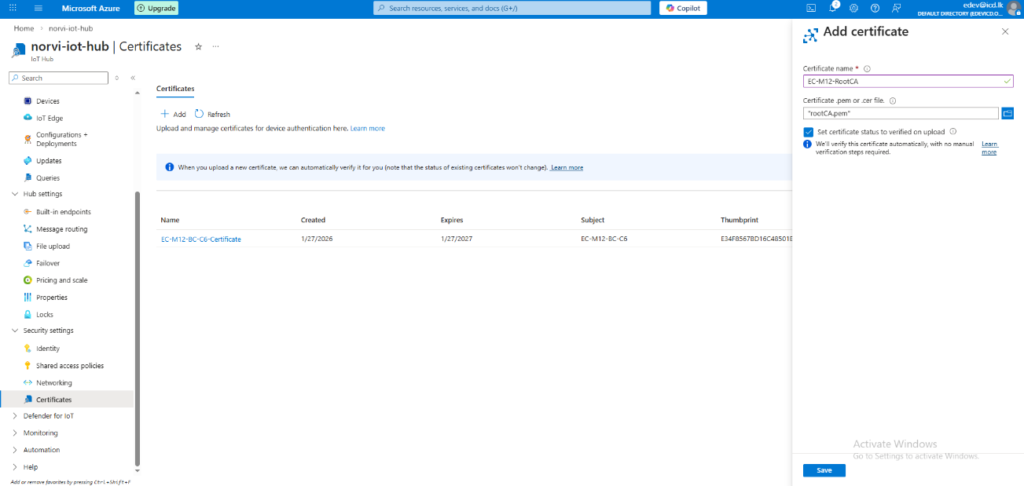Click the Microsoft Azure logo text
The image size is (1024, 486).
pyautogui.click(x=91, y=8)
